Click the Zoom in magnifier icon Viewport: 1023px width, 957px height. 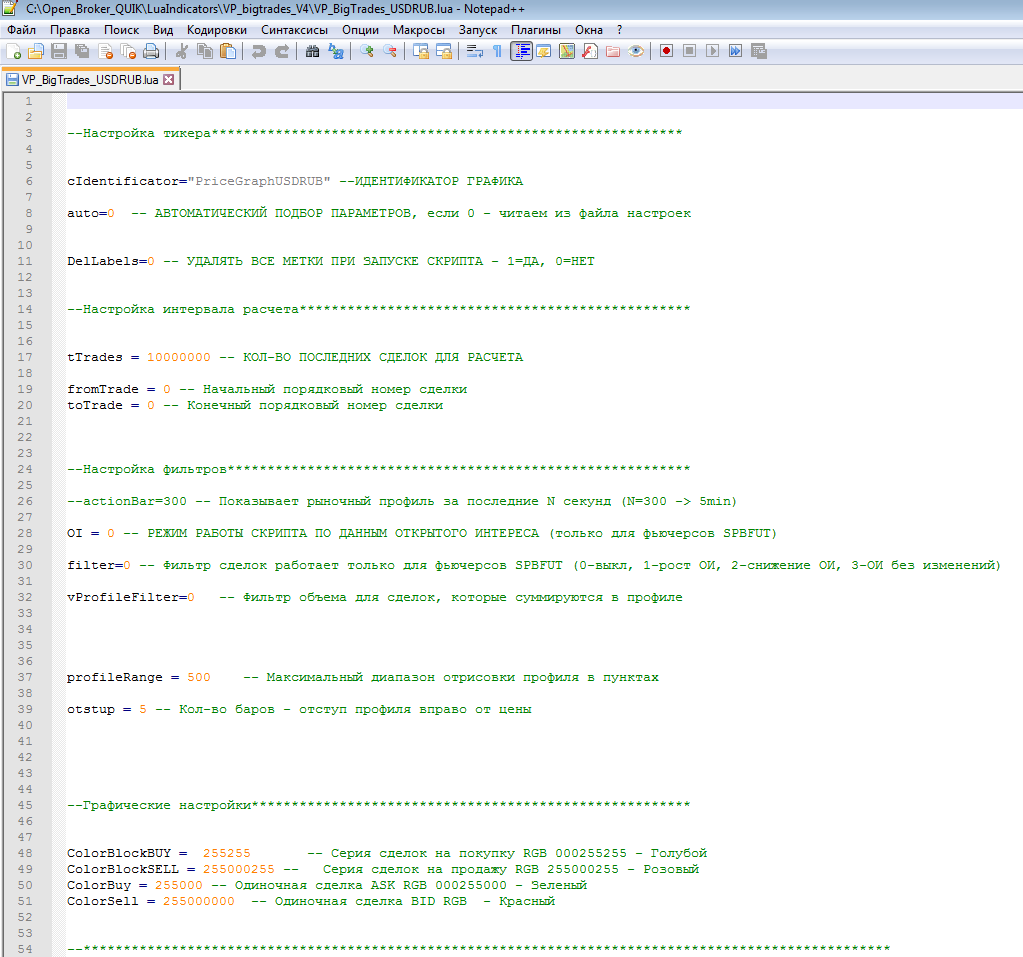367,51
